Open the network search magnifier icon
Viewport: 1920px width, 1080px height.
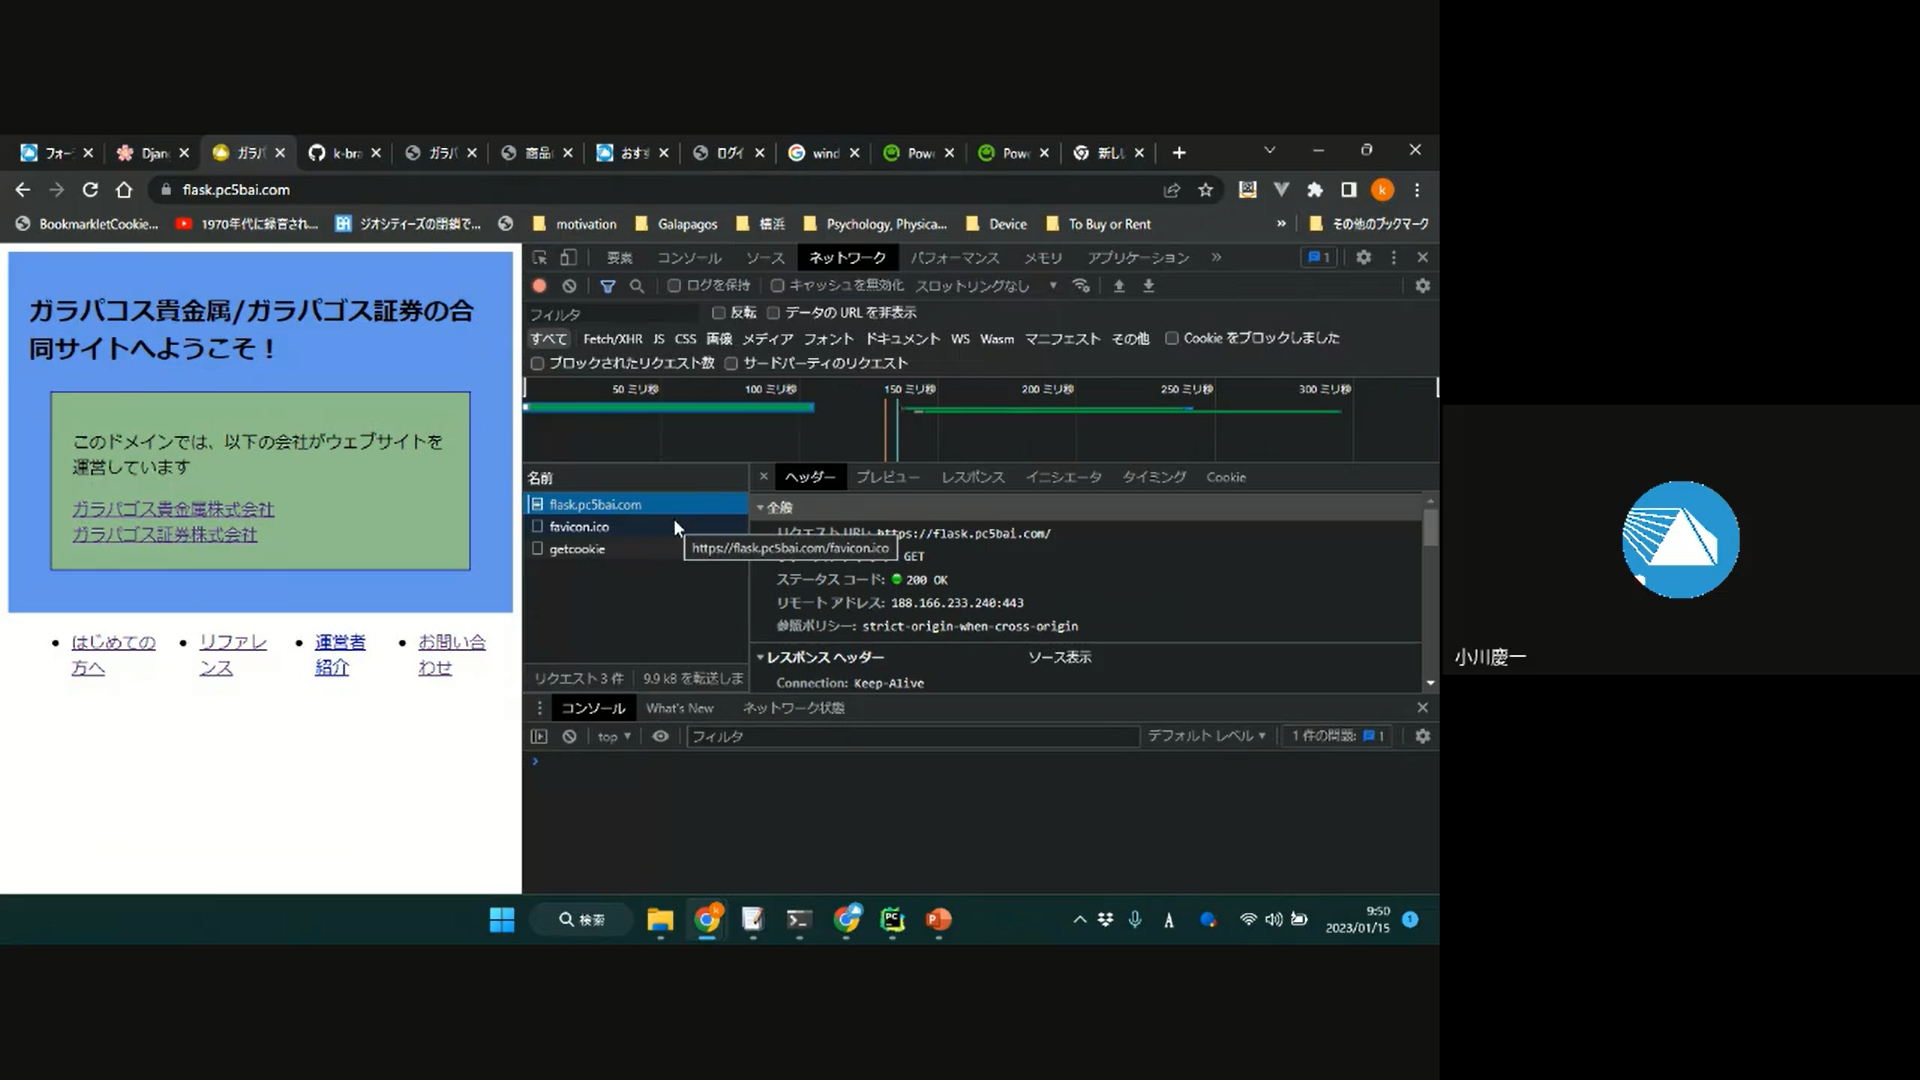636,286
